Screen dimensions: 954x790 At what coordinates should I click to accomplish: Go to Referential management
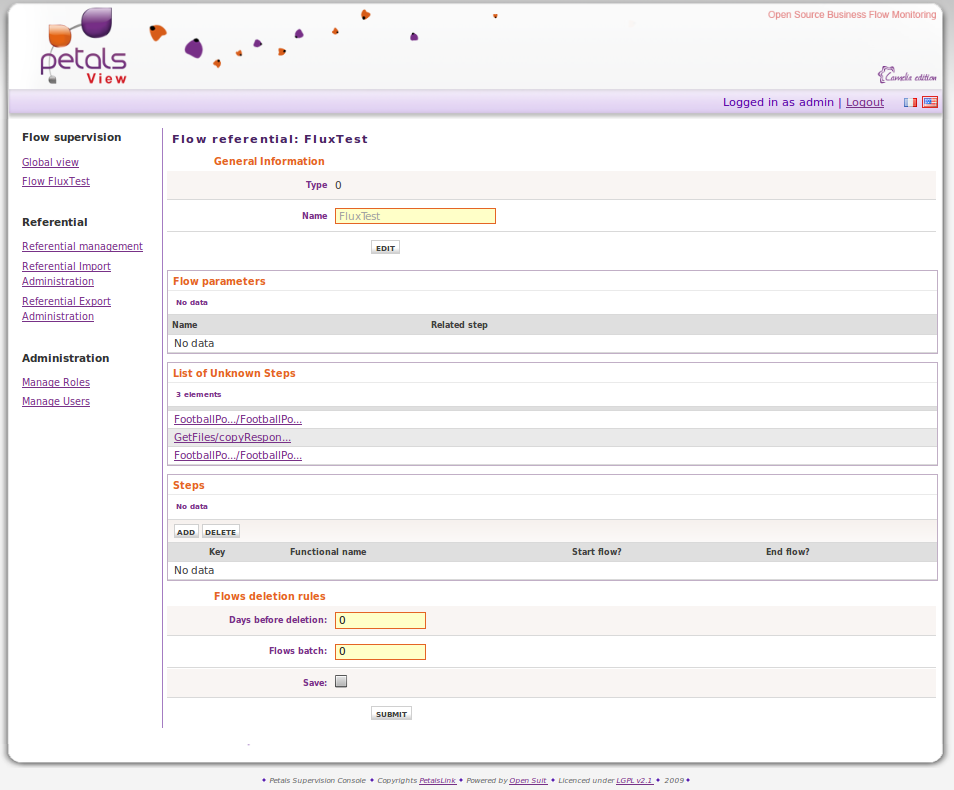[x=82, y=246]
